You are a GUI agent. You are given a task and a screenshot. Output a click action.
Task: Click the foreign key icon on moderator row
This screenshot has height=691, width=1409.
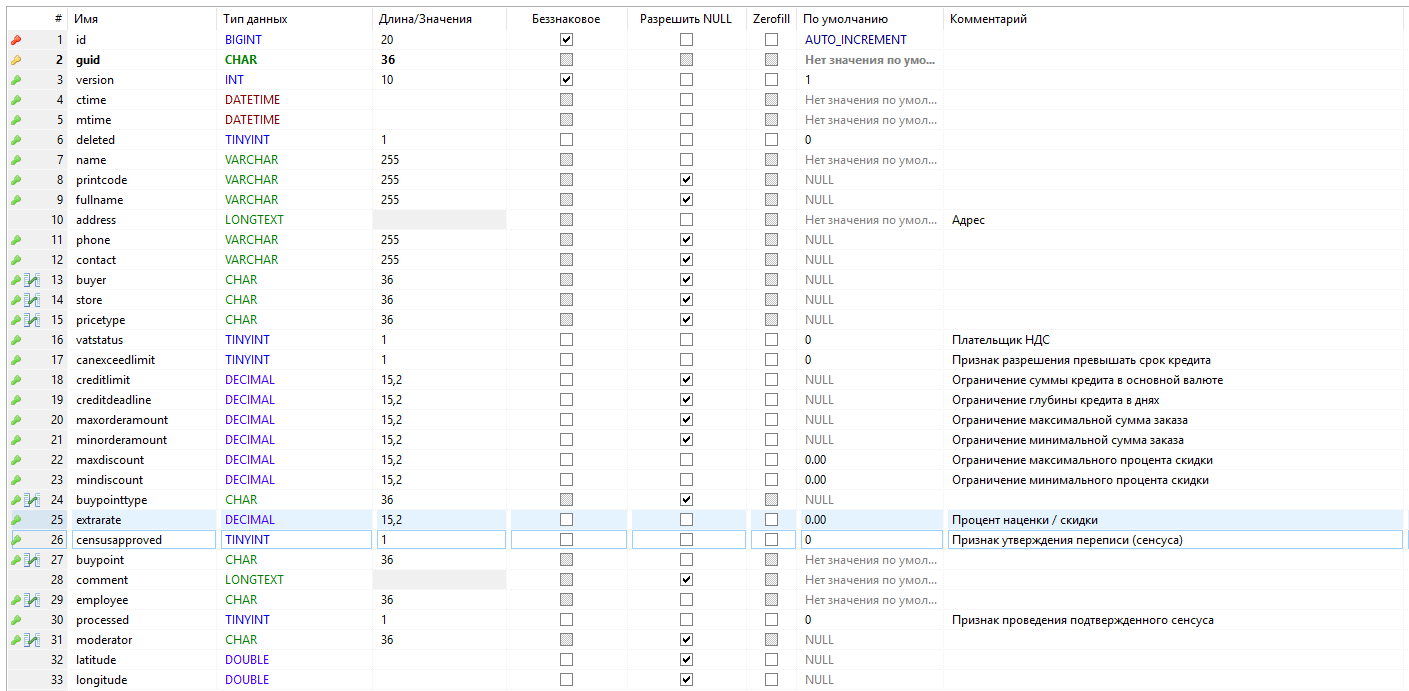pyautogui.click(x=33, y=640)
